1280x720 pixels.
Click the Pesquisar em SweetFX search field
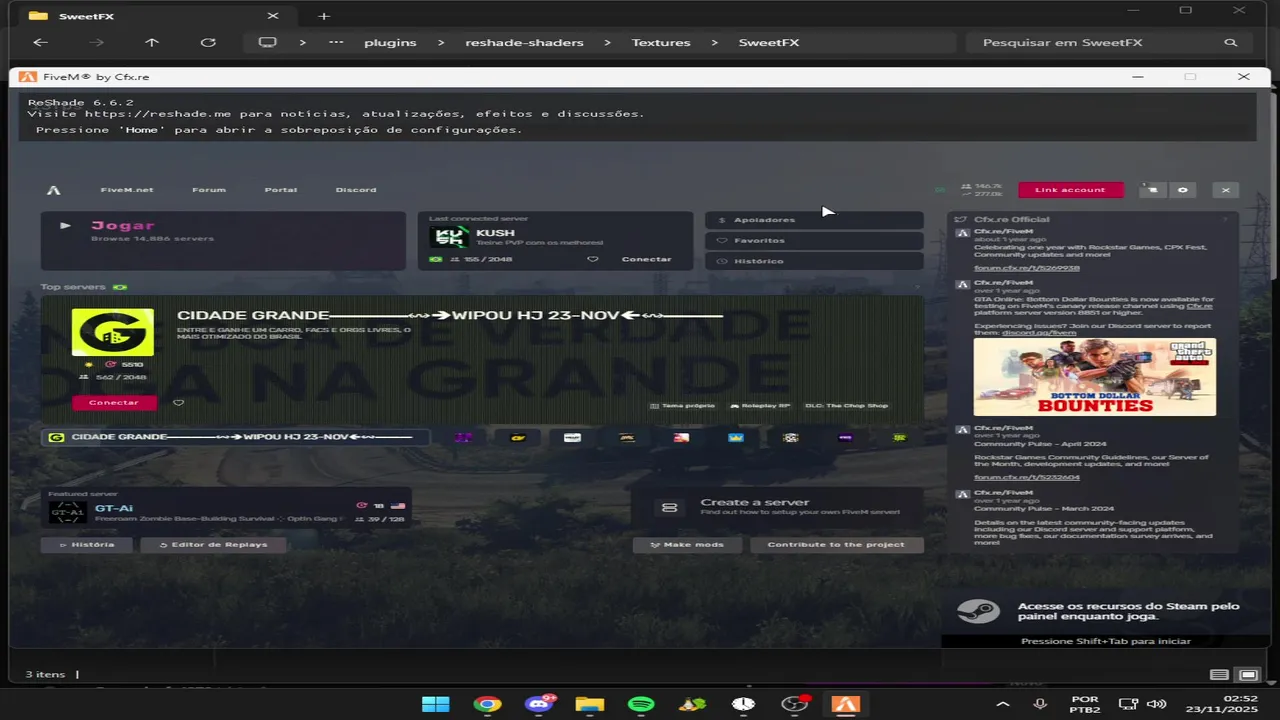pyautogui.click(x=1107, y=42)
